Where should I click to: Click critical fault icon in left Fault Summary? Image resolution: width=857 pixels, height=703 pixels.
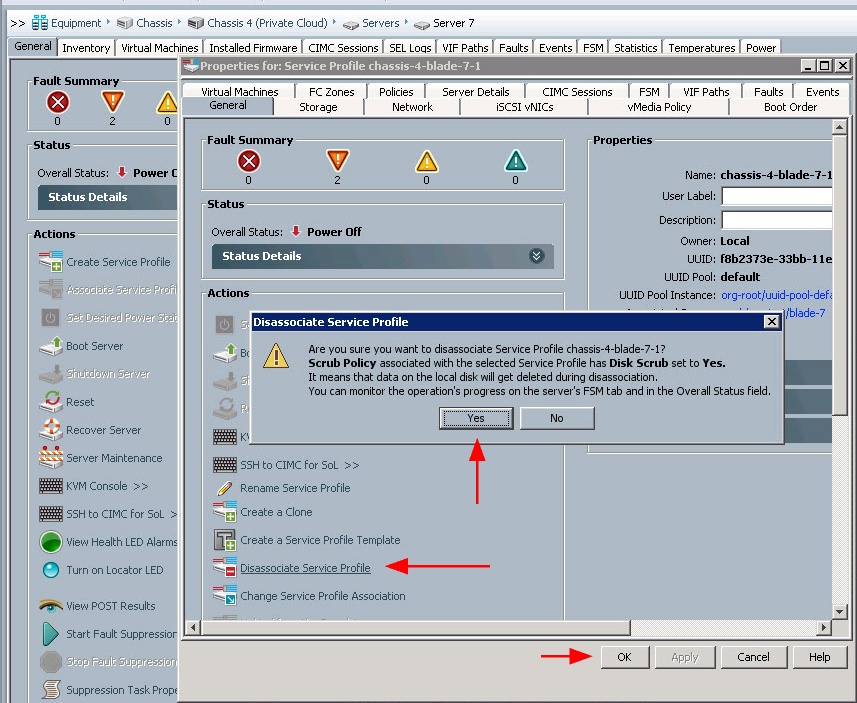(57, 102)
